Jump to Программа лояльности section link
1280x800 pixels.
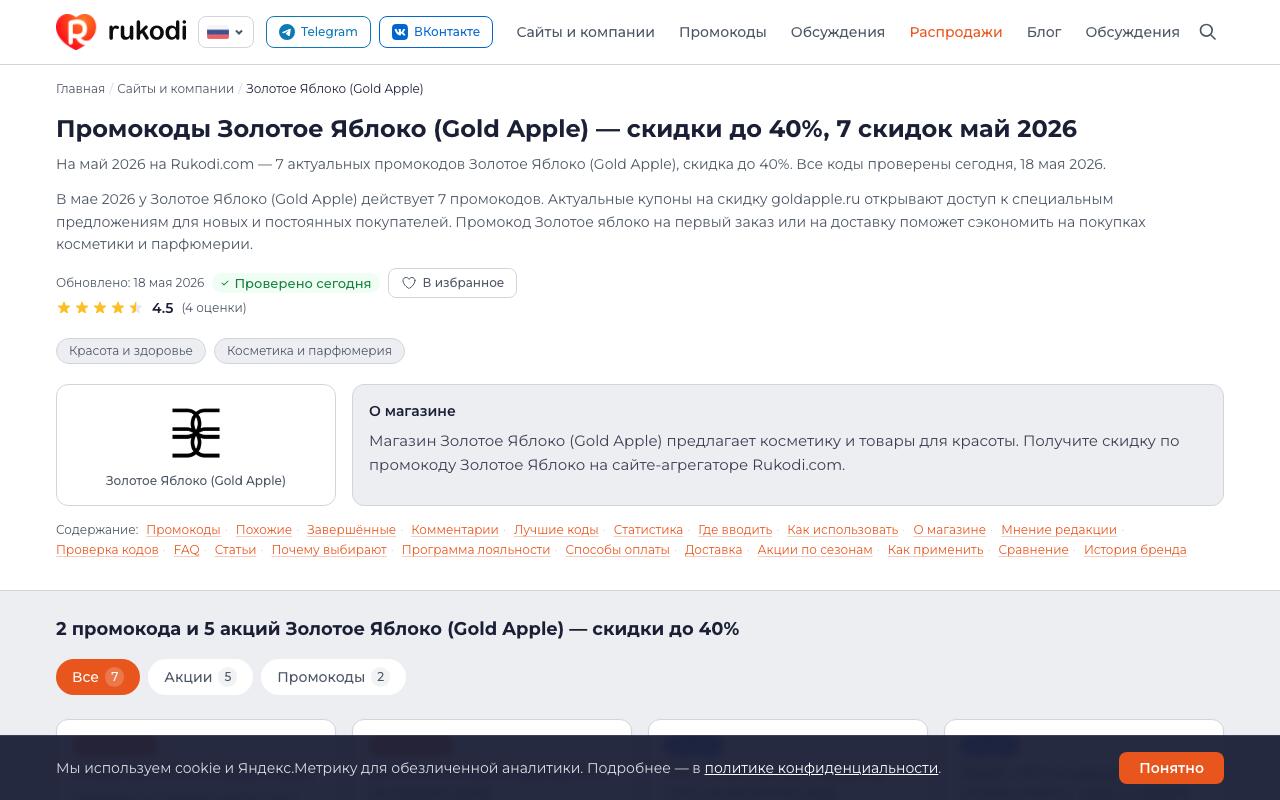click(x=476, y=550)
